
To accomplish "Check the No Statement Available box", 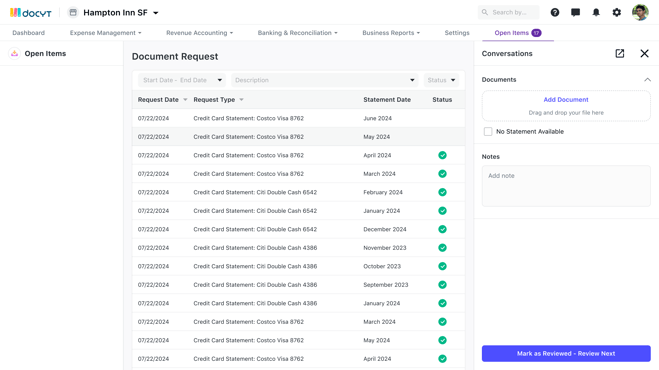I will (x=488, y=132).
